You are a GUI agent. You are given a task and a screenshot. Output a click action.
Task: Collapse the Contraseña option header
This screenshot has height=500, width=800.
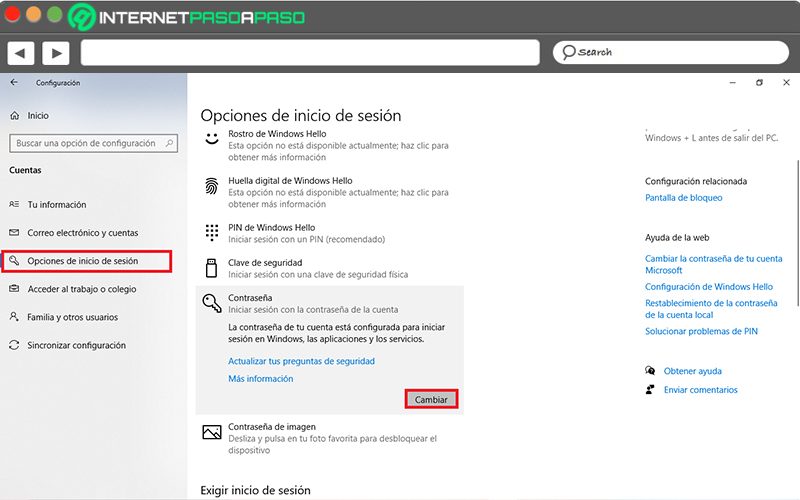[330, 303]
